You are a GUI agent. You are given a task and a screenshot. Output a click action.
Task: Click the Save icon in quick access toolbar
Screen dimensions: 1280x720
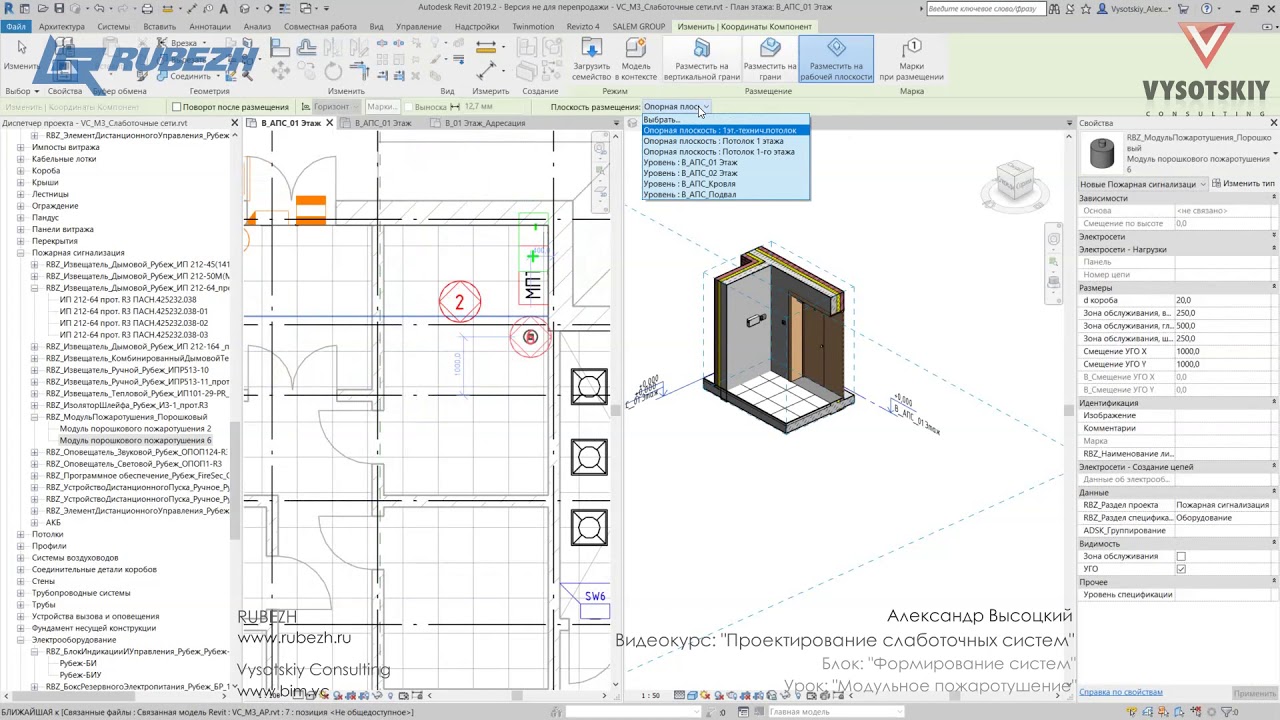click(61, 8)
